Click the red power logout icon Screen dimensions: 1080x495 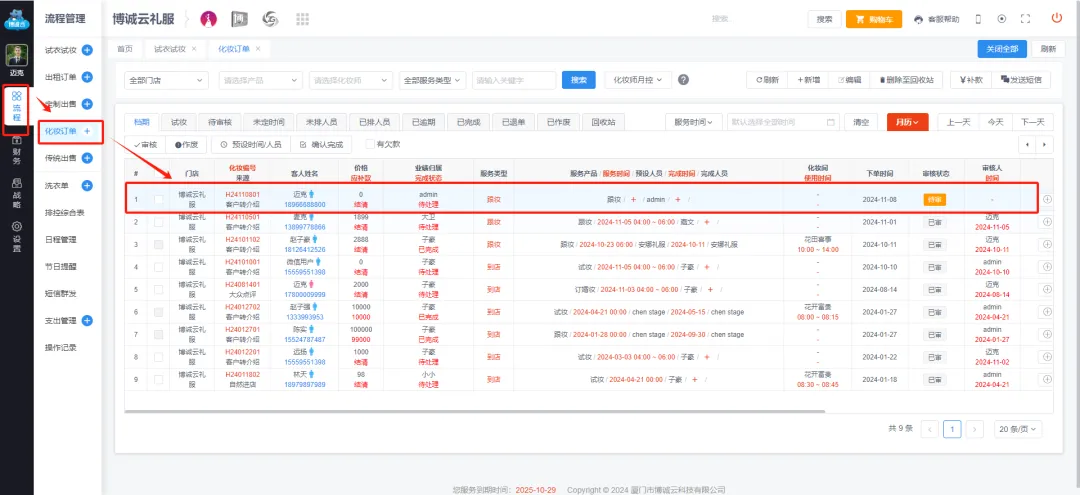coord(1056,18)
